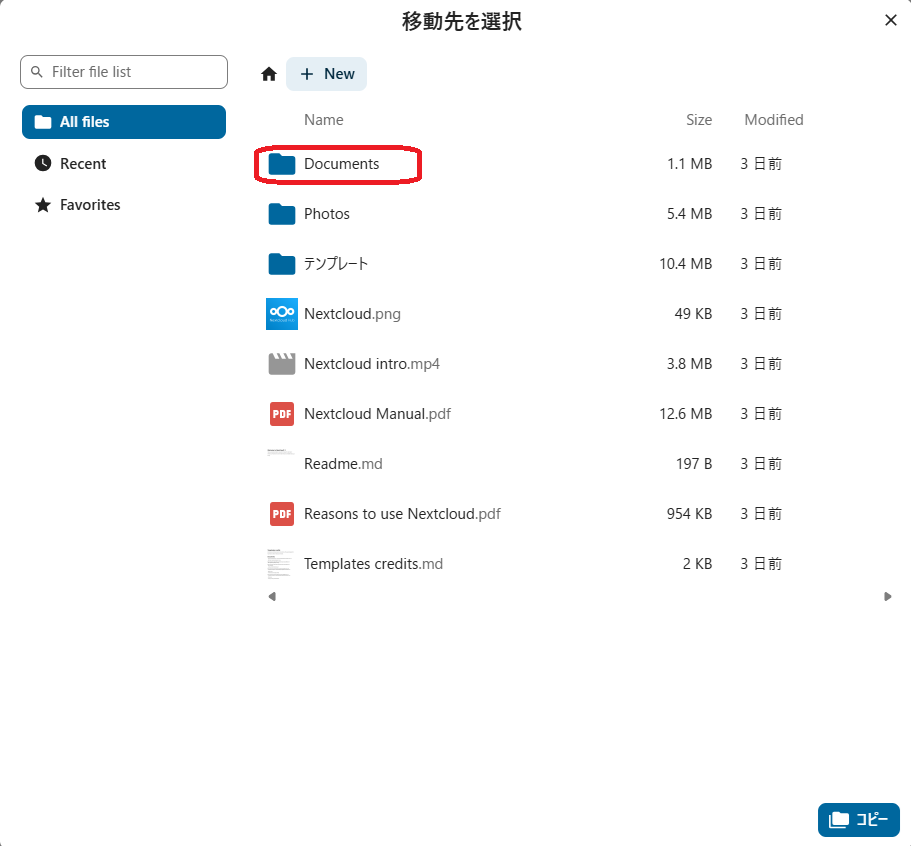Viewport: 911px width, 846px height.
Task: Click the Filter file list field
Action: coord(135,72)
